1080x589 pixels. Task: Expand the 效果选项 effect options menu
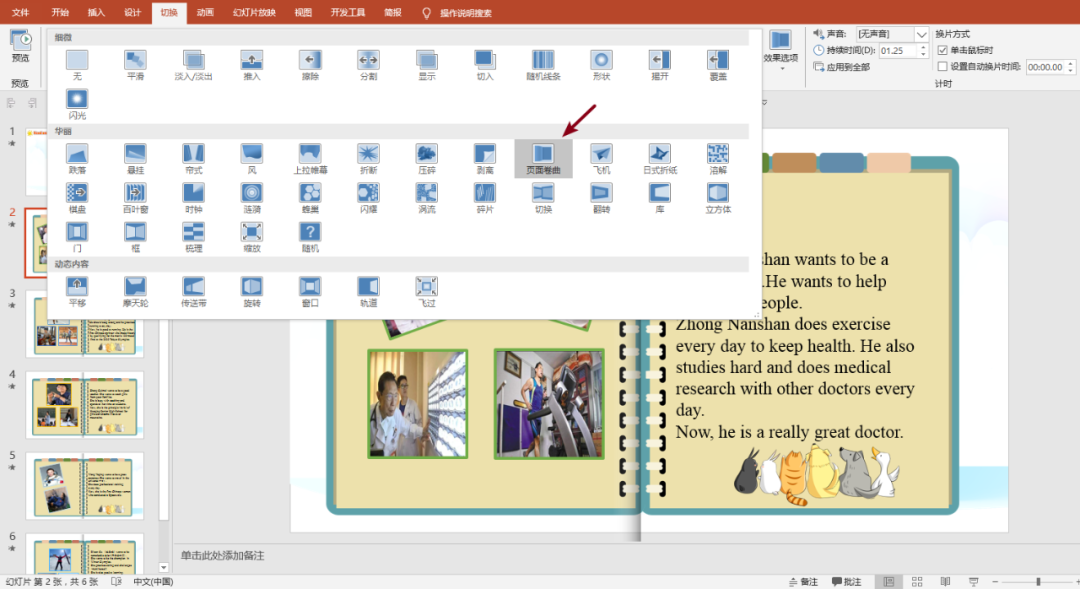pos(780,48)
